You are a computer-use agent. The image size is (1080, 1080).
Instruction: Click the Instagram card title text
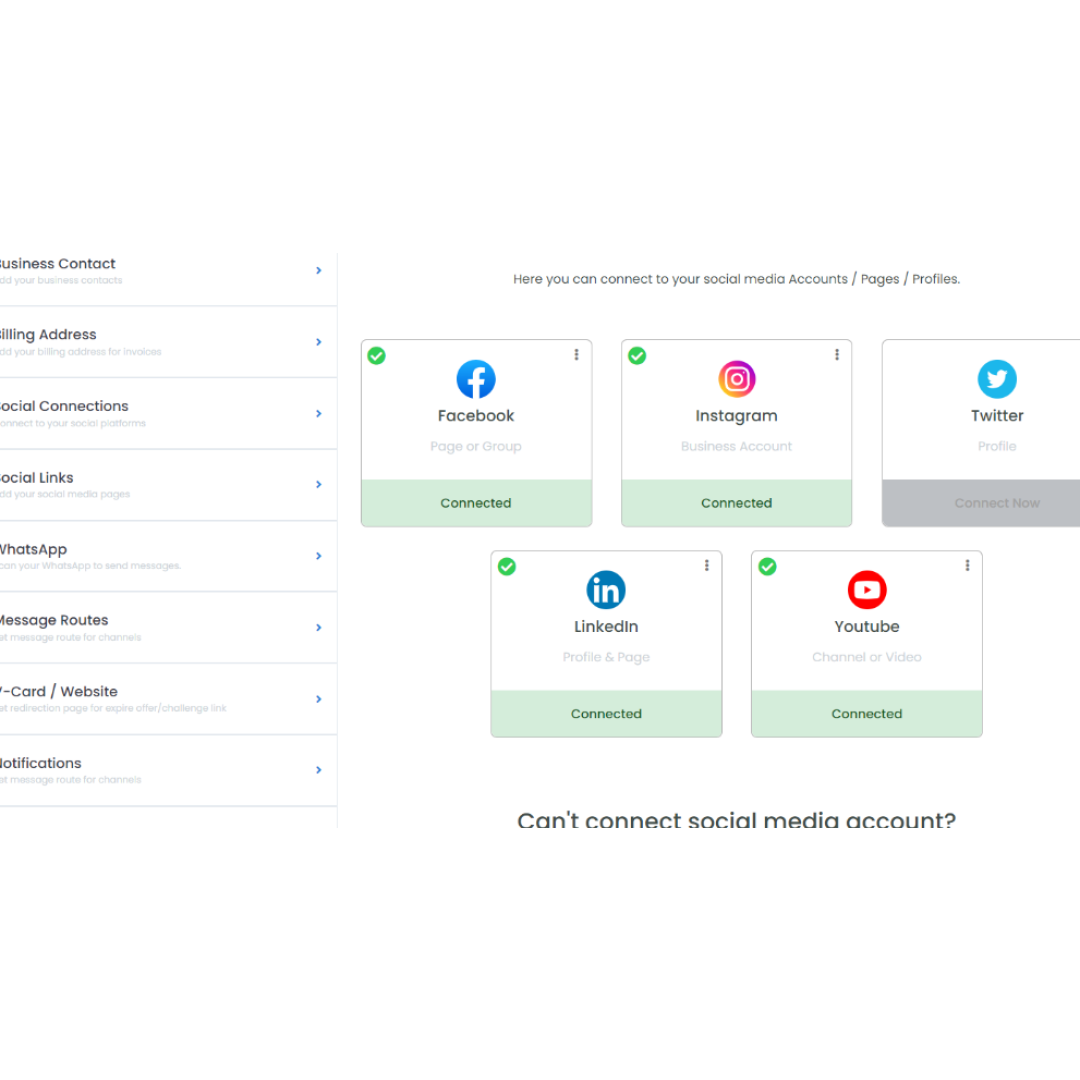736,416
